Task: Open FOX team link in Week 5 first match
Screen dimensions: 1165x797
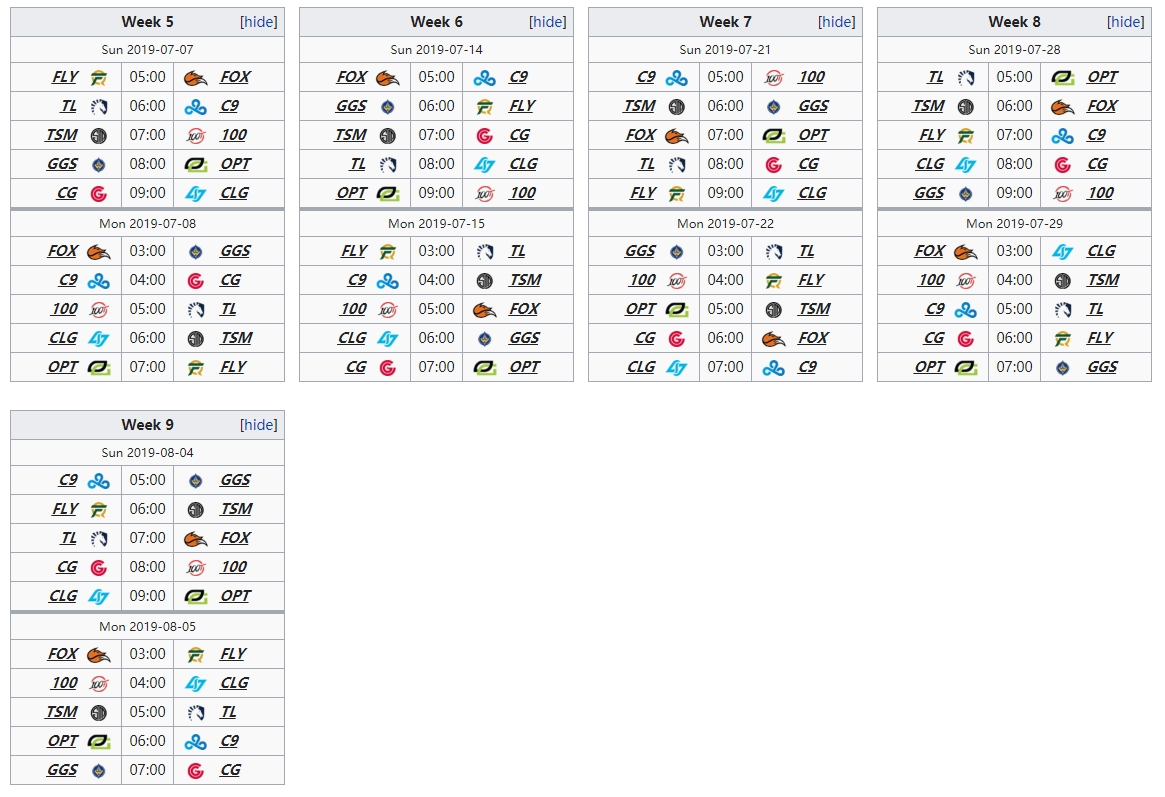Action: (236, 77)
